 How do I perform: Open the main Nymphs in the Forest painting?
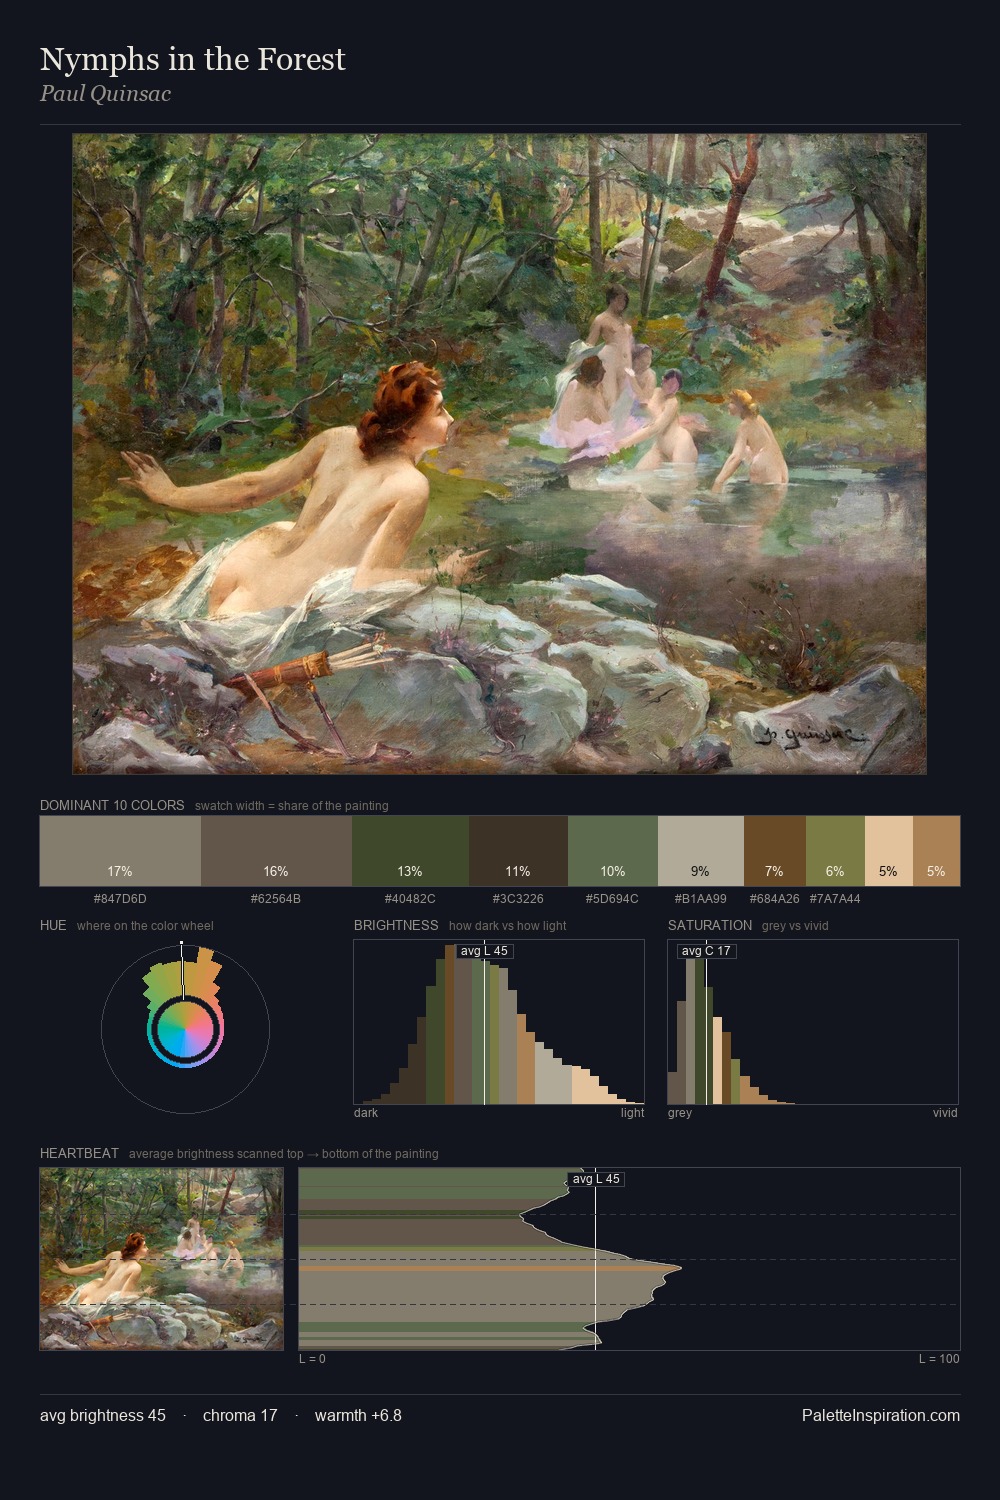tap(499, 454)
